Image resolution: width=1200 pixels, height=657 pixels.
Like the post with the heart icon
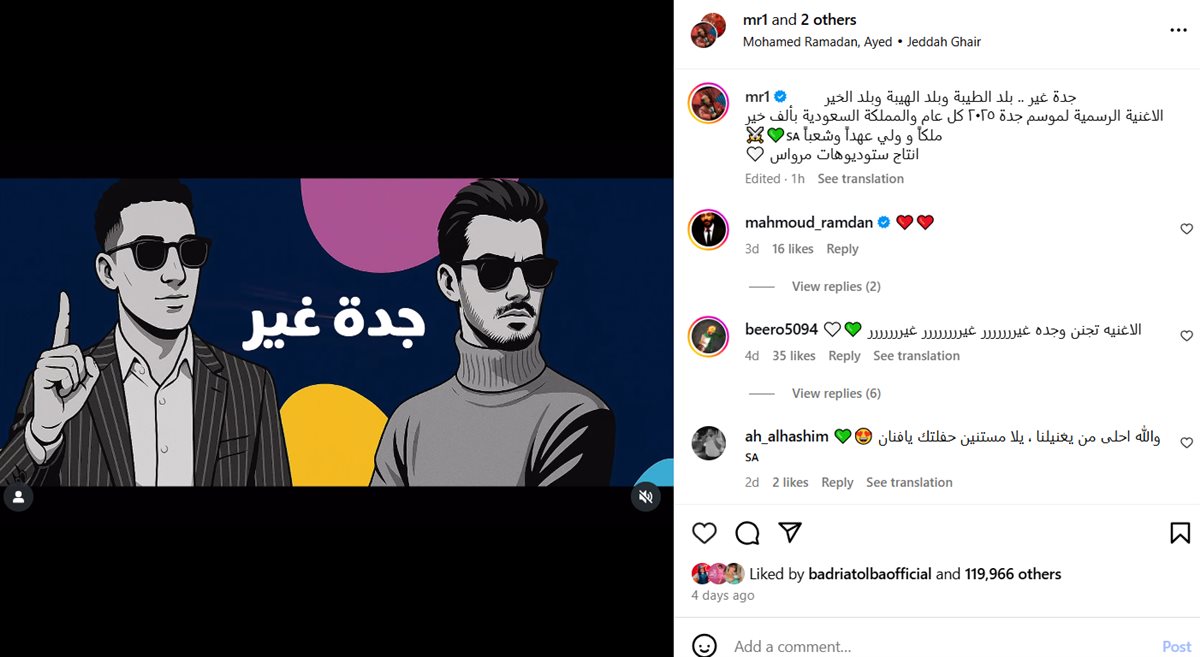coord(705,532)
